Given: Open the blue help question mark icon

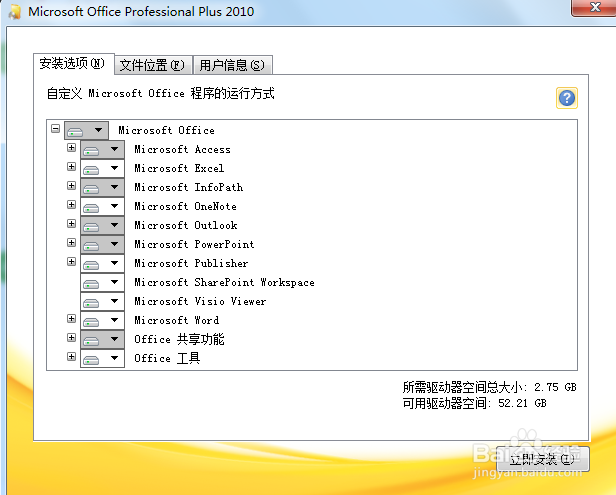Looking at the screenshot, I should pyautogui.click(x=566, y=98).
